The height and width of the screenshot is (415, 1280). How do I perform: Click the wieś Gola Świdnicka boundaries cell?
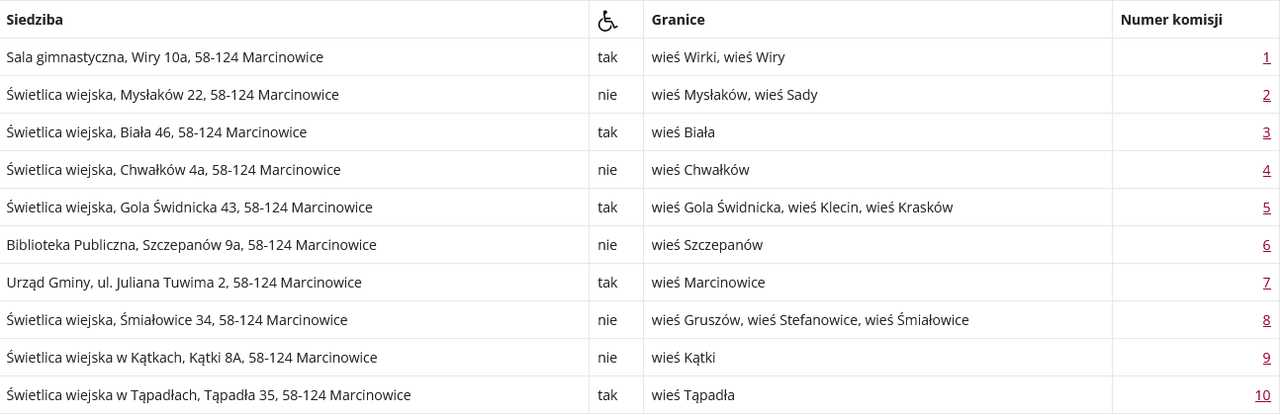tap(878, 208)
